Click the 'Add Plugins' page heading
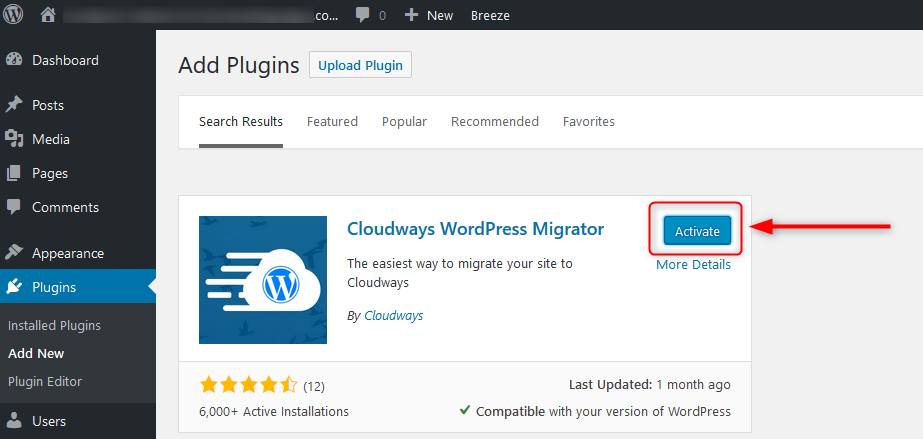Screen dimensions: 923x439 click(239, 65)
